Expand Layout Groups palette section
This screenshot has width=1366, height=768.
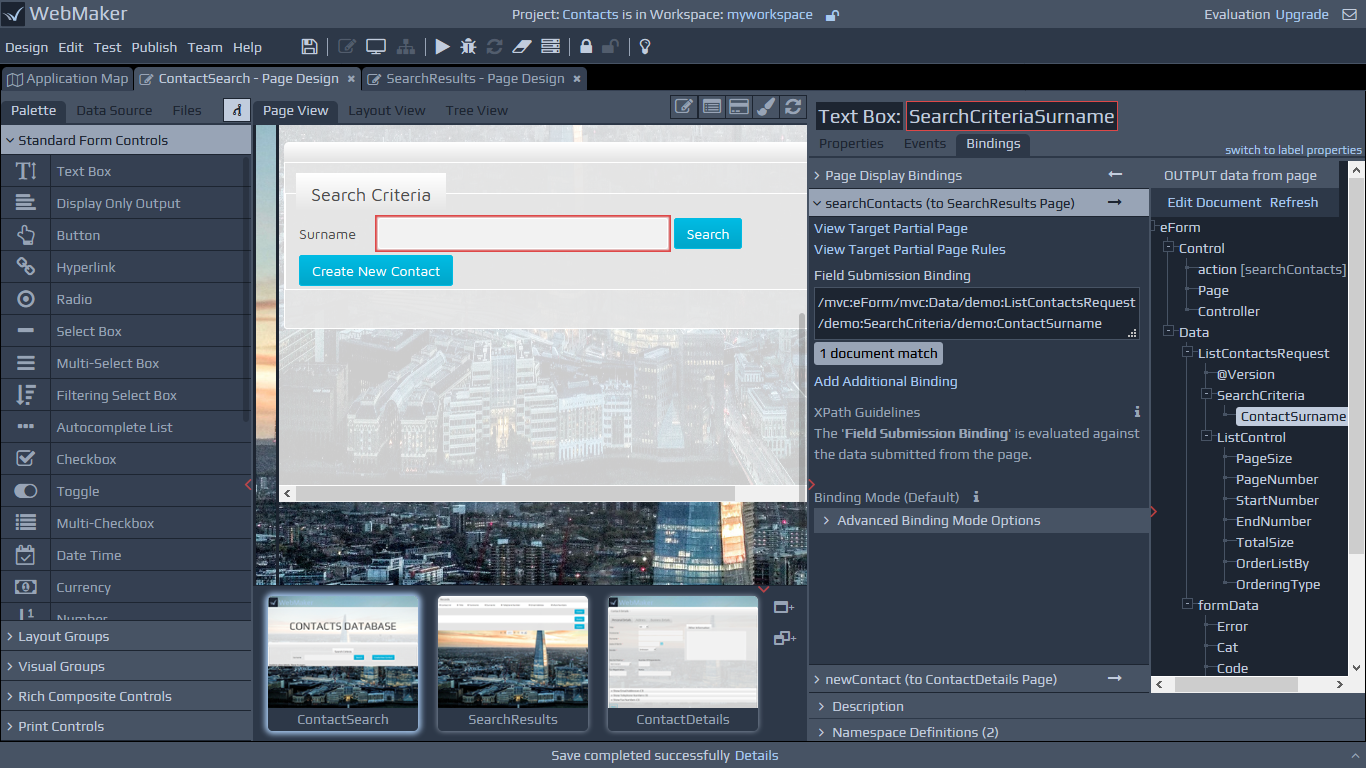[125, 636]
